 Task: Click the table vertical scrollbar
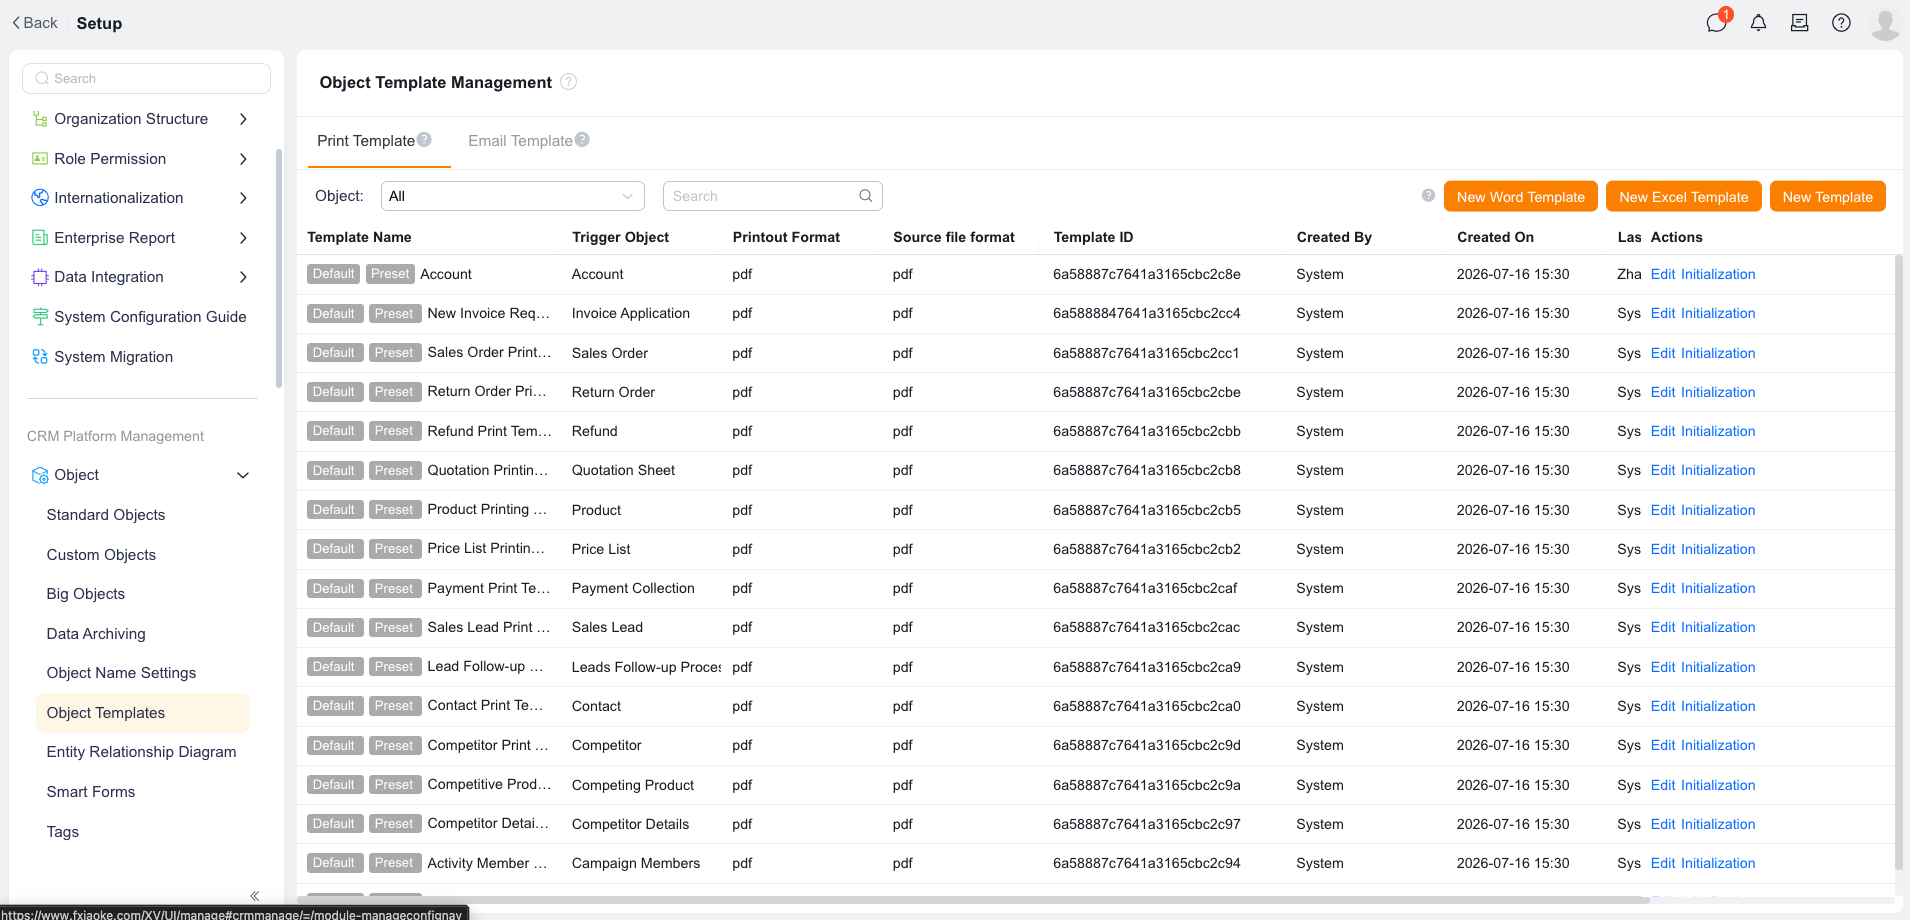1898,560
